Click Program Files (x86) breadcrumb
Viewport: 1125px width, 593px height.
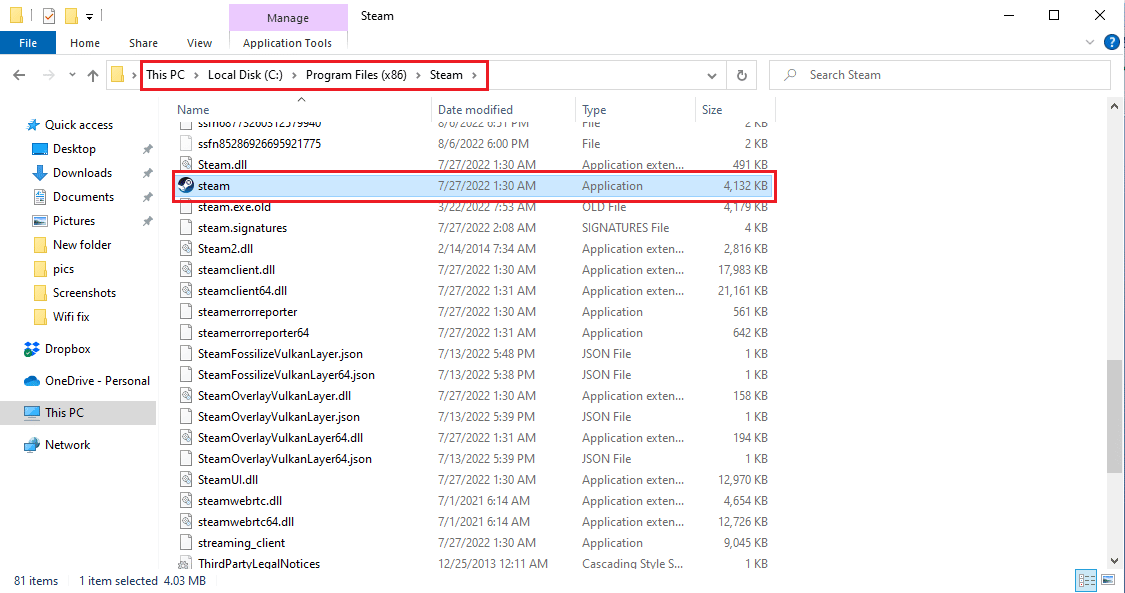(x=356, y=75)
